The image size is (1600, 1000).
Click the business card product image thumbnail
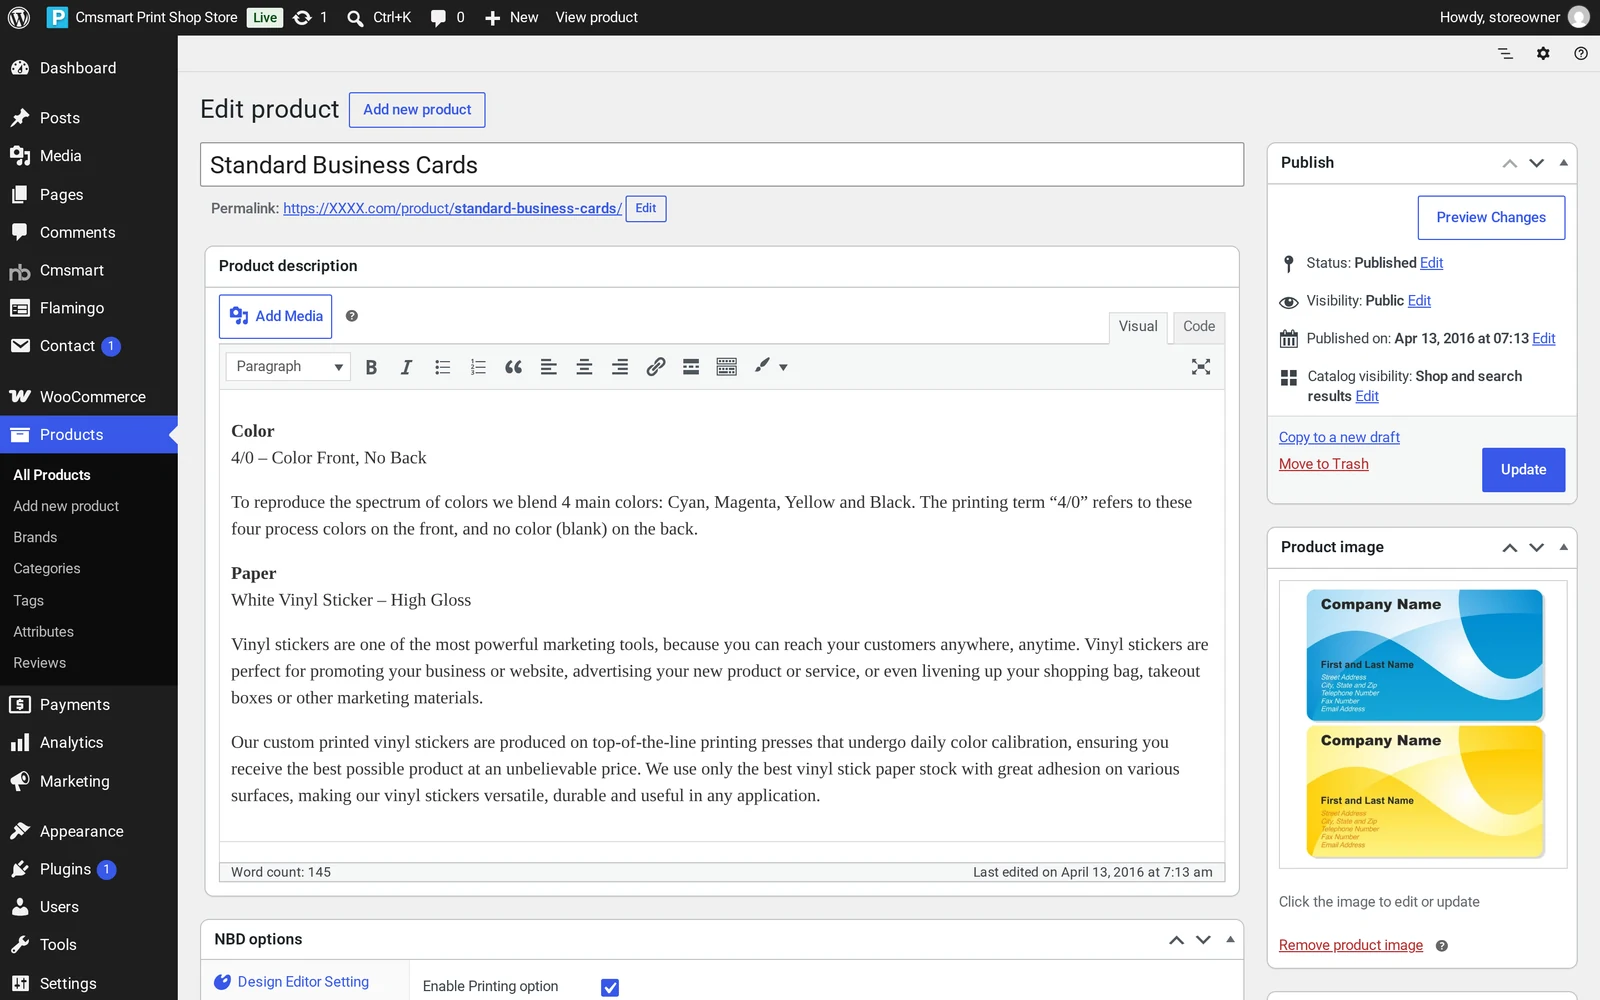[1423, 724]
